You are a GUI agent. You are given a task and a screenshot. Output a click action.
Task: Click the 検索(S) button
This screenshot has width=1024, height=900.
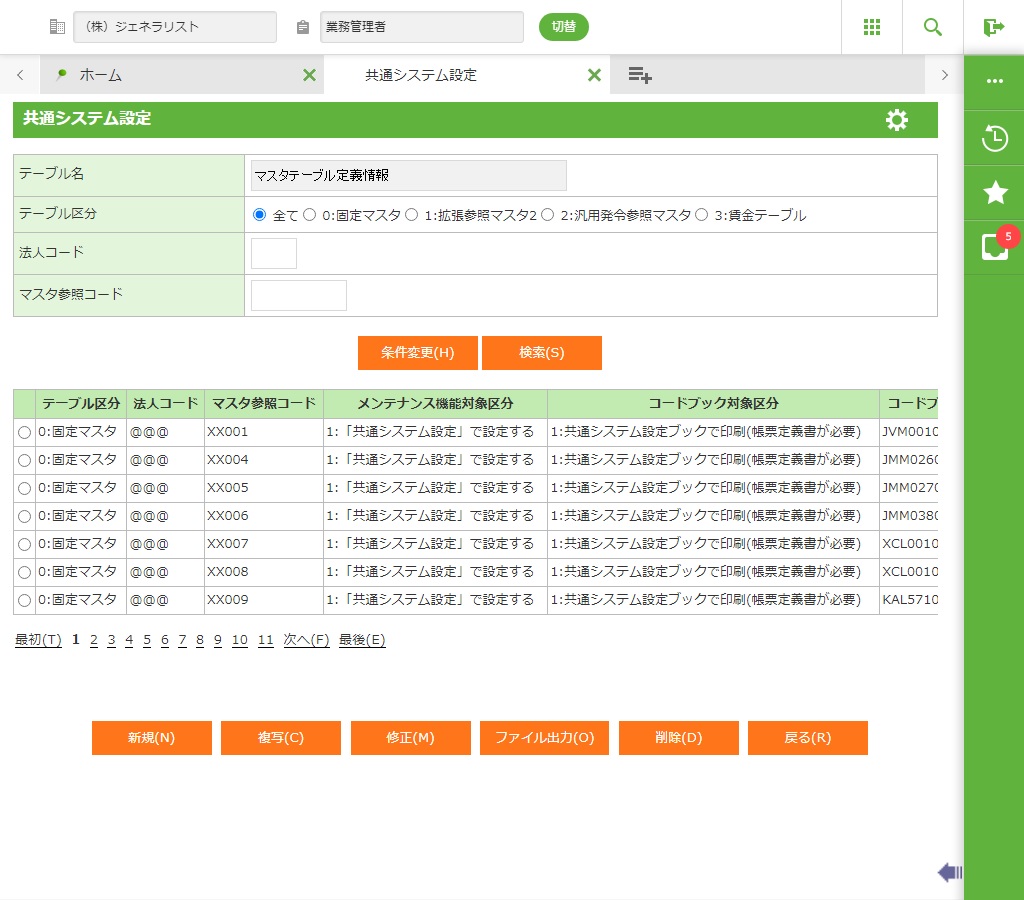click(541, 353)
